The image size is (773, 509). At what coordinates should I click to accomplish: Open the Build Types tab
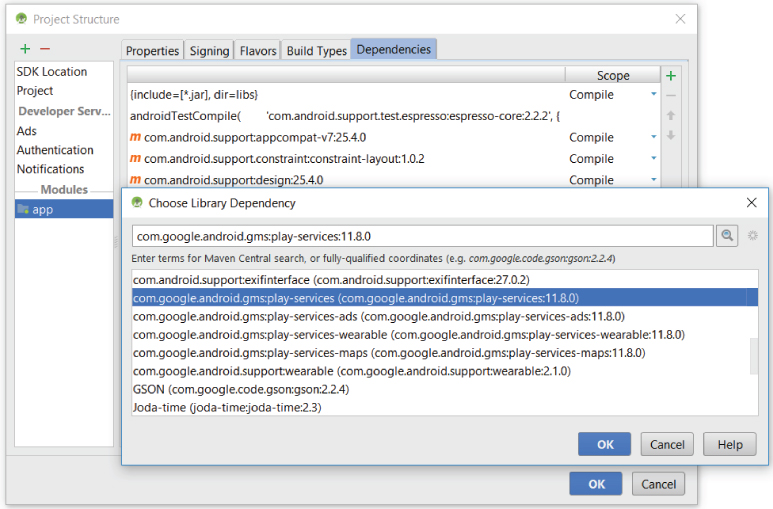point(316,51)
